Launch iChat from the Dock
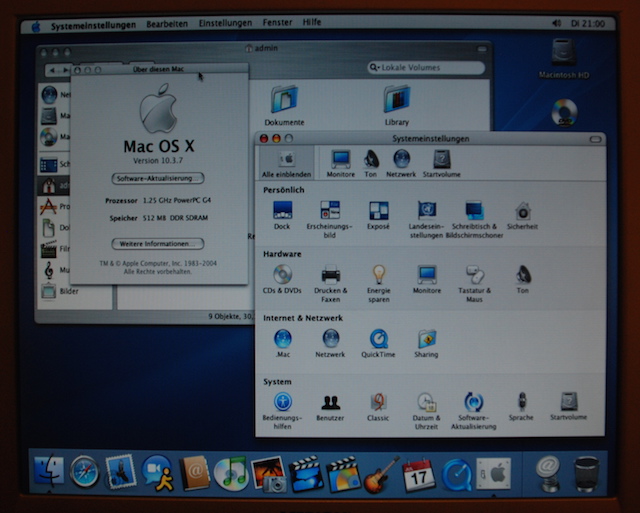The height and width of the screenshot is (513, 640). coord(158,473)
